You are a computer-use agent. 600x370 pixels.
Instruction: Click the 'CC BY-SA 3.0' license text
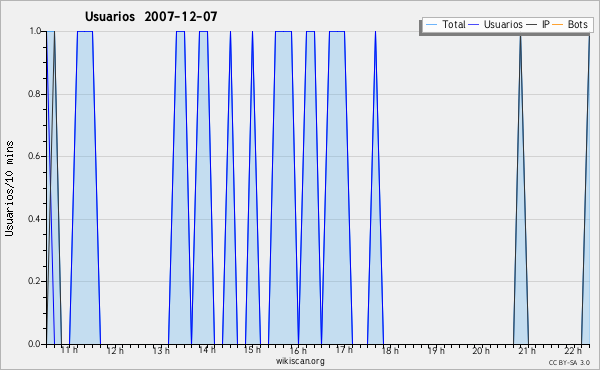(x=569, y=363)
